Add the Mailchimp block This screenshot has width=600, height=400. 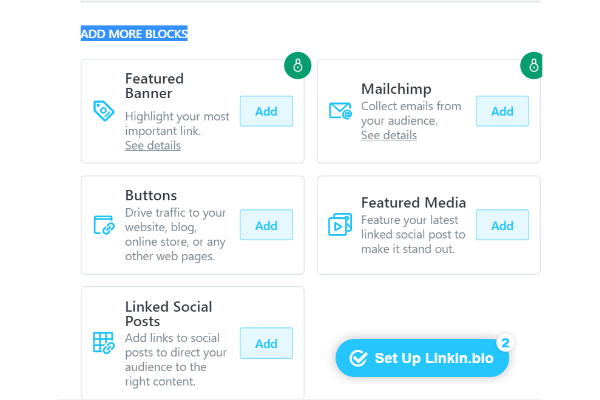(x=502, y=111)
